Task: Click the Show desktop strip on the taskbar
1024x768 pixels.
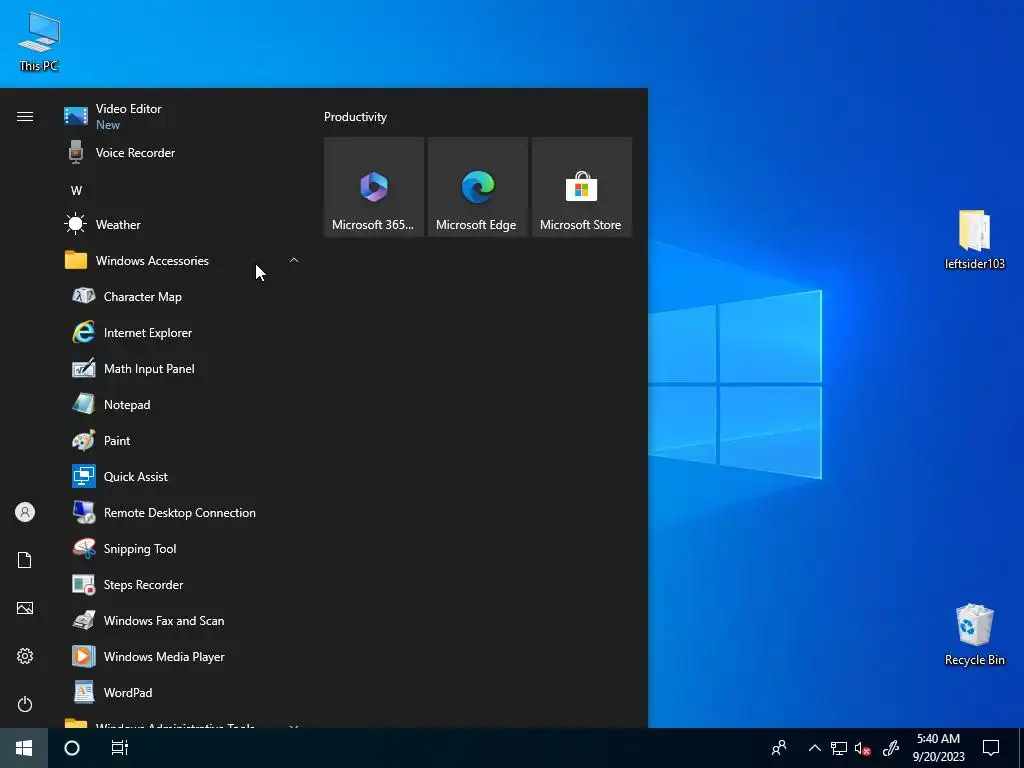Action: (x=1021, y=748)
